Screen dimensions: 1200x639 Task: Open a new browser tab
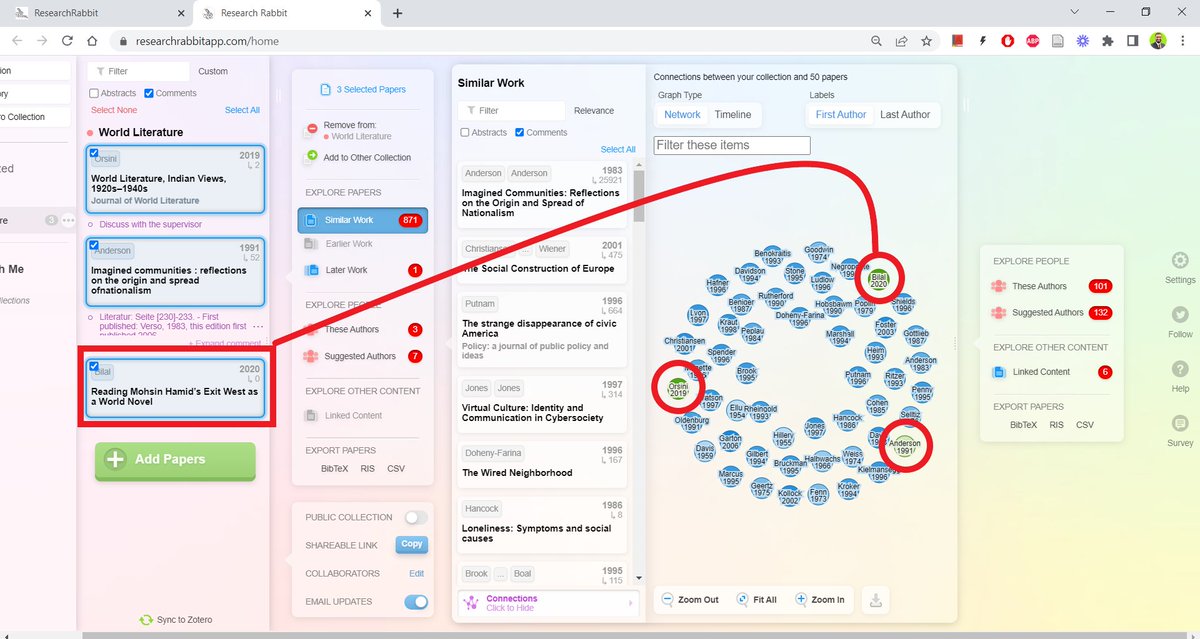(x=397, y=13)
